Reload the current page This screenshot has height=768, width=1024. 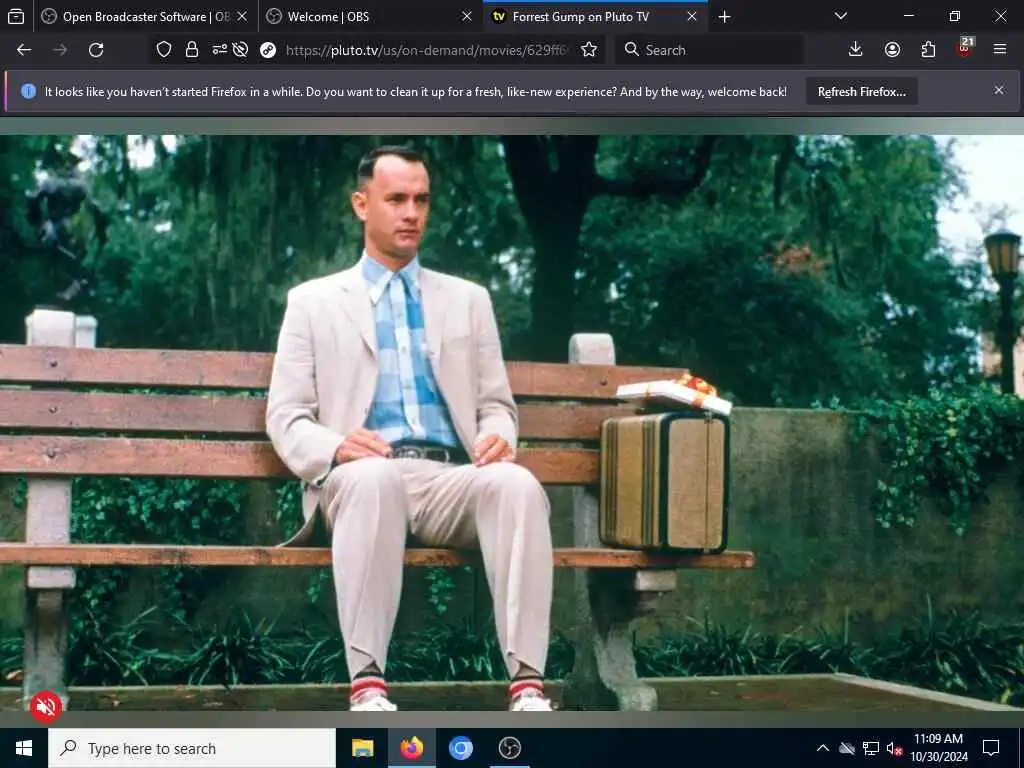click(x=96, y=50)
